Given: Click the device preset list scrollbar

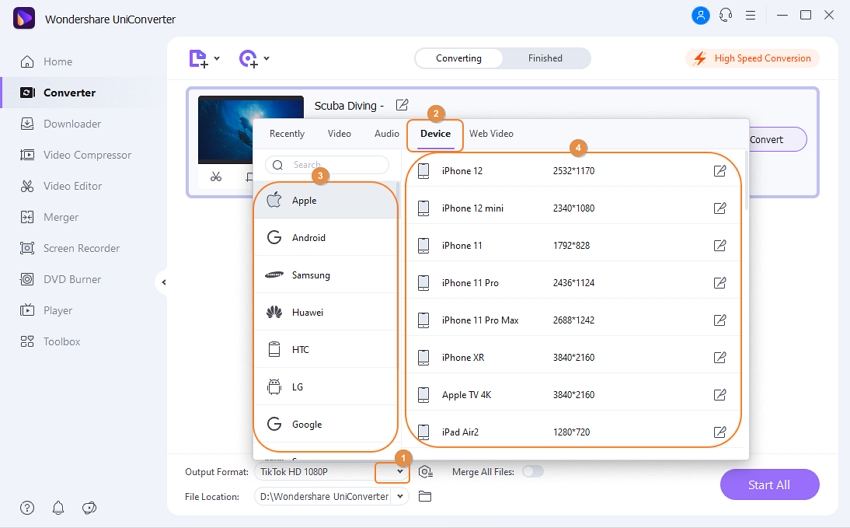Looking at the screenshot, I should tap(746, 182).
